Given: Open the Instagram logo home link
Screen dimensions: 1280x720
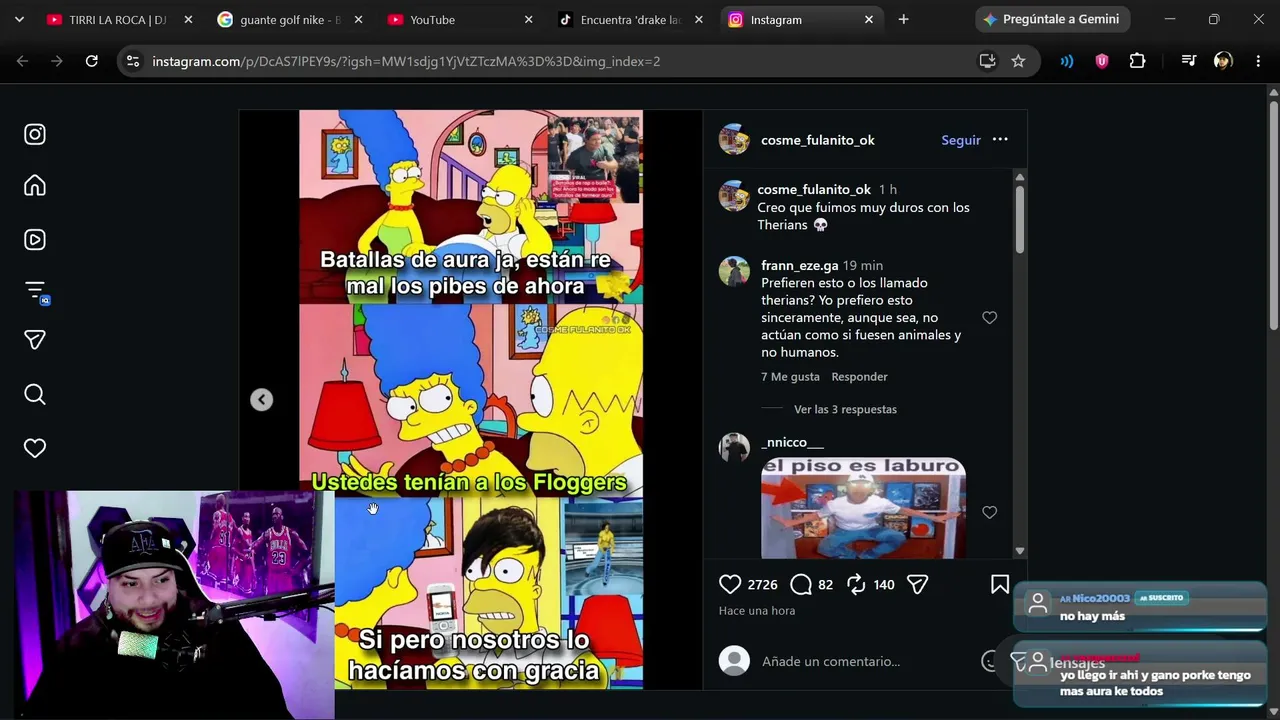Looking at the screenshot, I should [x=35, y=134].
